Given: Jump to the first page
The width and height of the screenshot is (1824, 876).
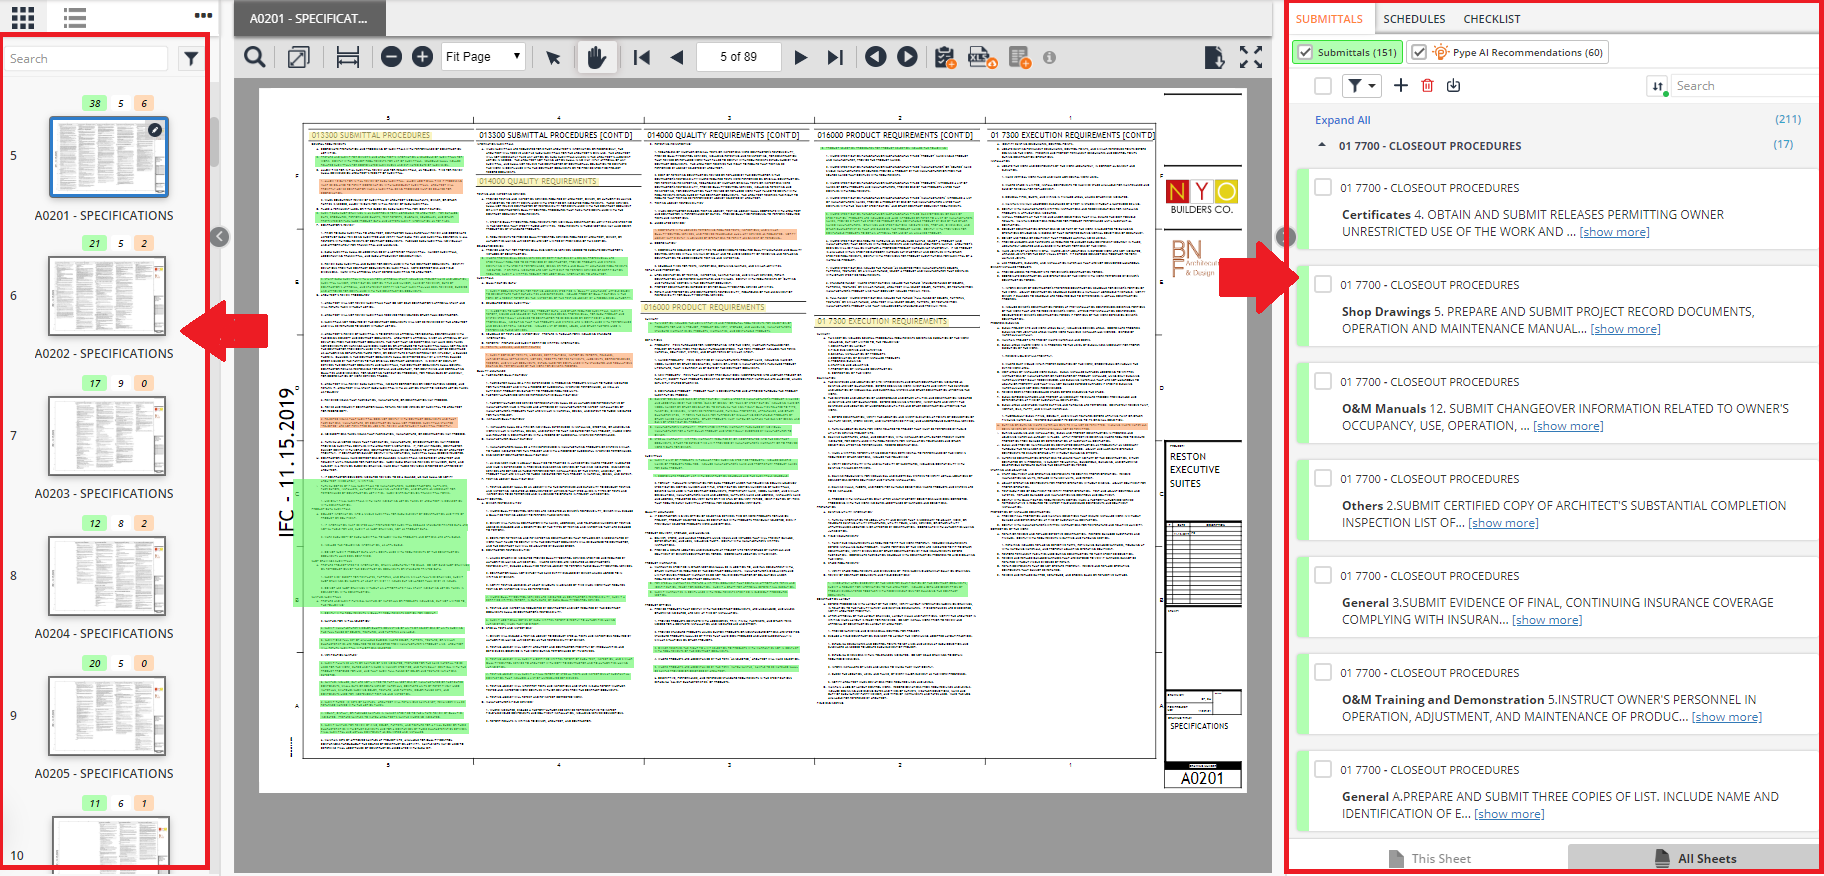Looking at the screenshot, I should coord(642,57).
